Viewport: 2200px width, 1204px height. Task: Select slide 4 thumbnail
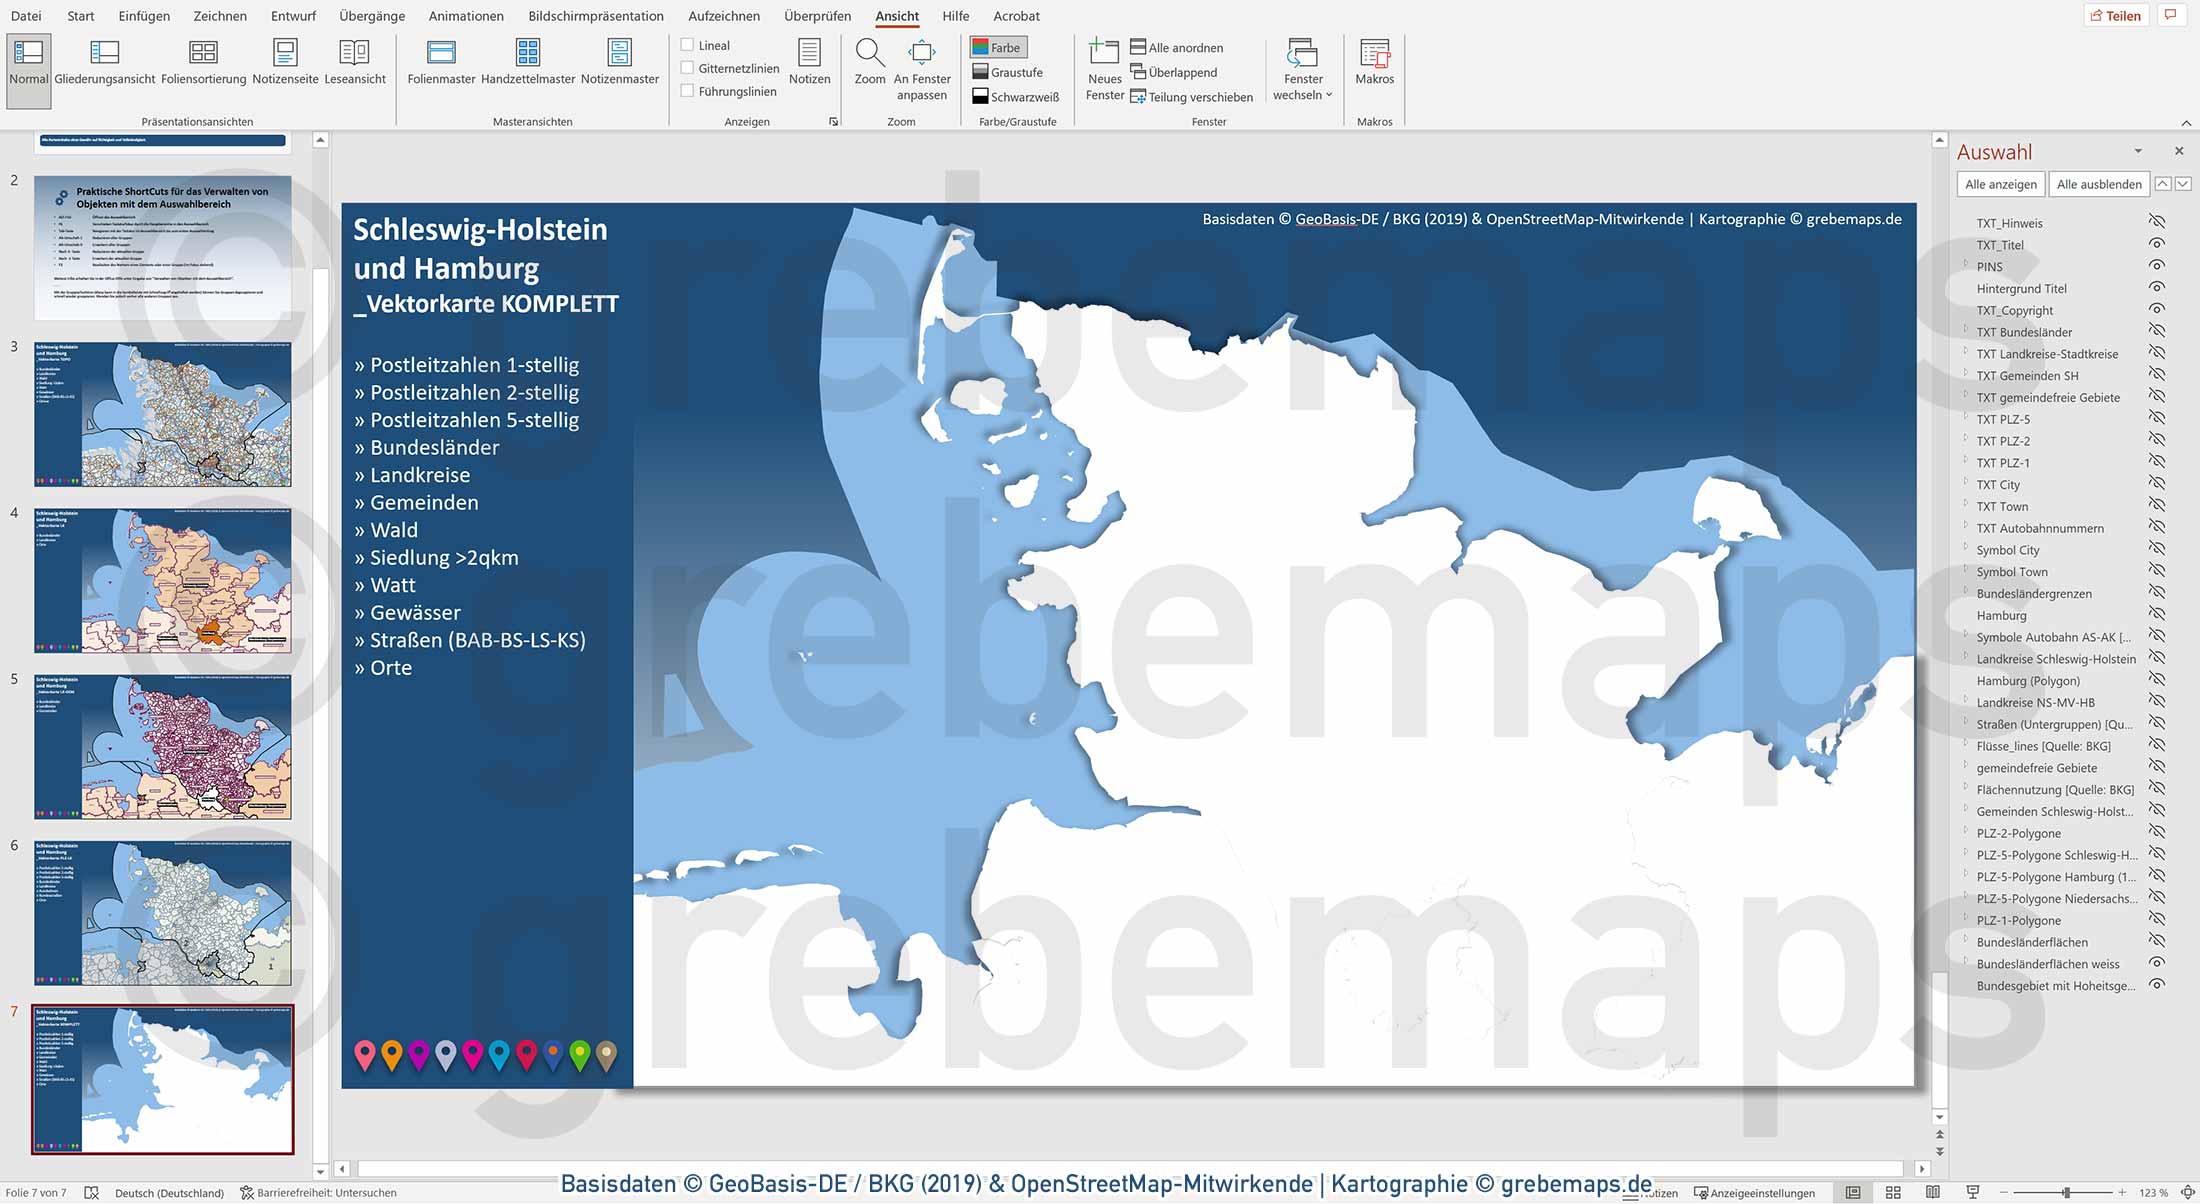(163, 580)
